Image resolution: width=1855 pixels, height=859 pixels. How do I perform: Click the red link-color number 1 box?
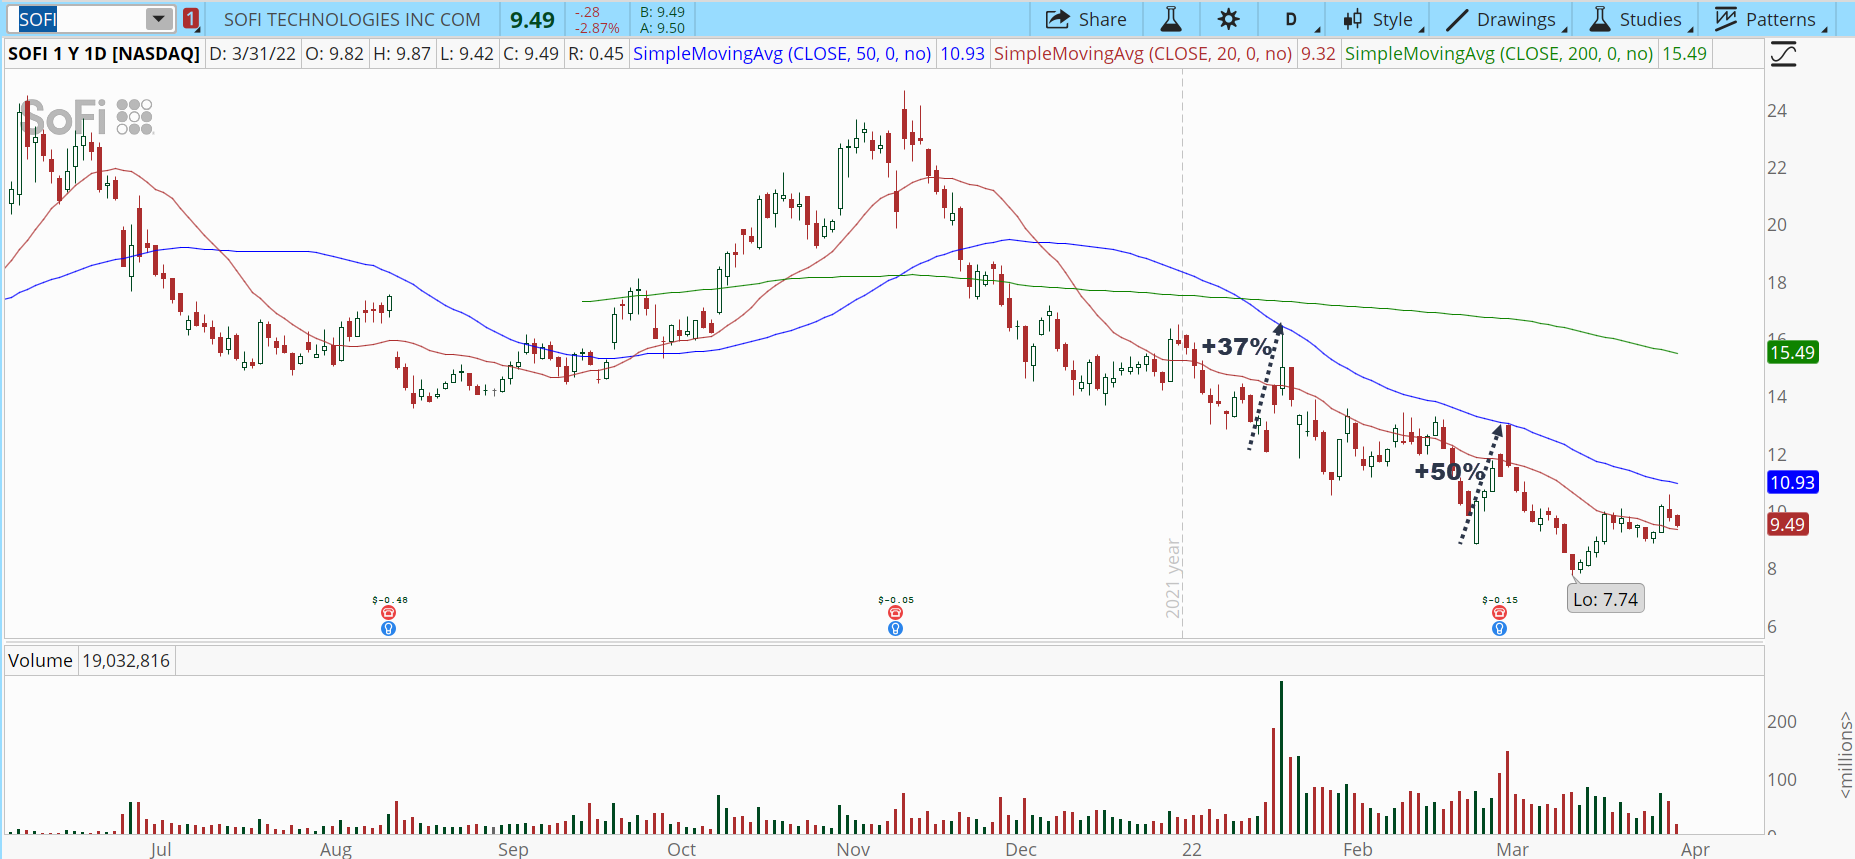[191, 19]
